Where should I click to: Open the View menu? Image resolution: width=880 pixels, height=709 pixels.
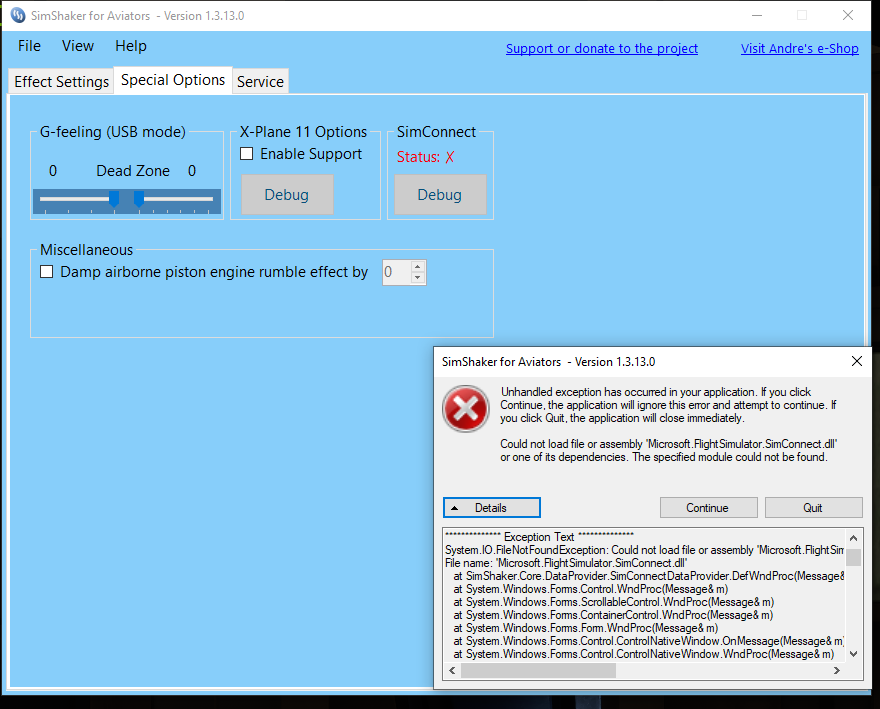pyautogui.click(x=77, y=46)
